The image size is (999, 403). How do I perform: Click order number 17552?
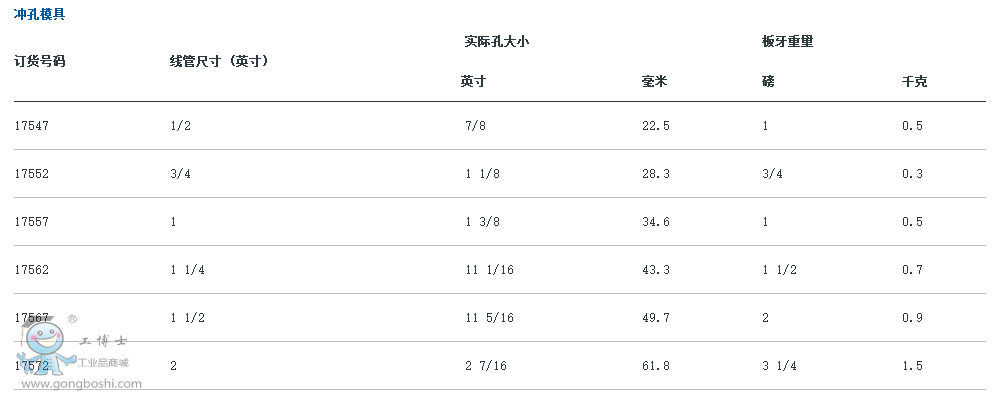tap(32, 174)
